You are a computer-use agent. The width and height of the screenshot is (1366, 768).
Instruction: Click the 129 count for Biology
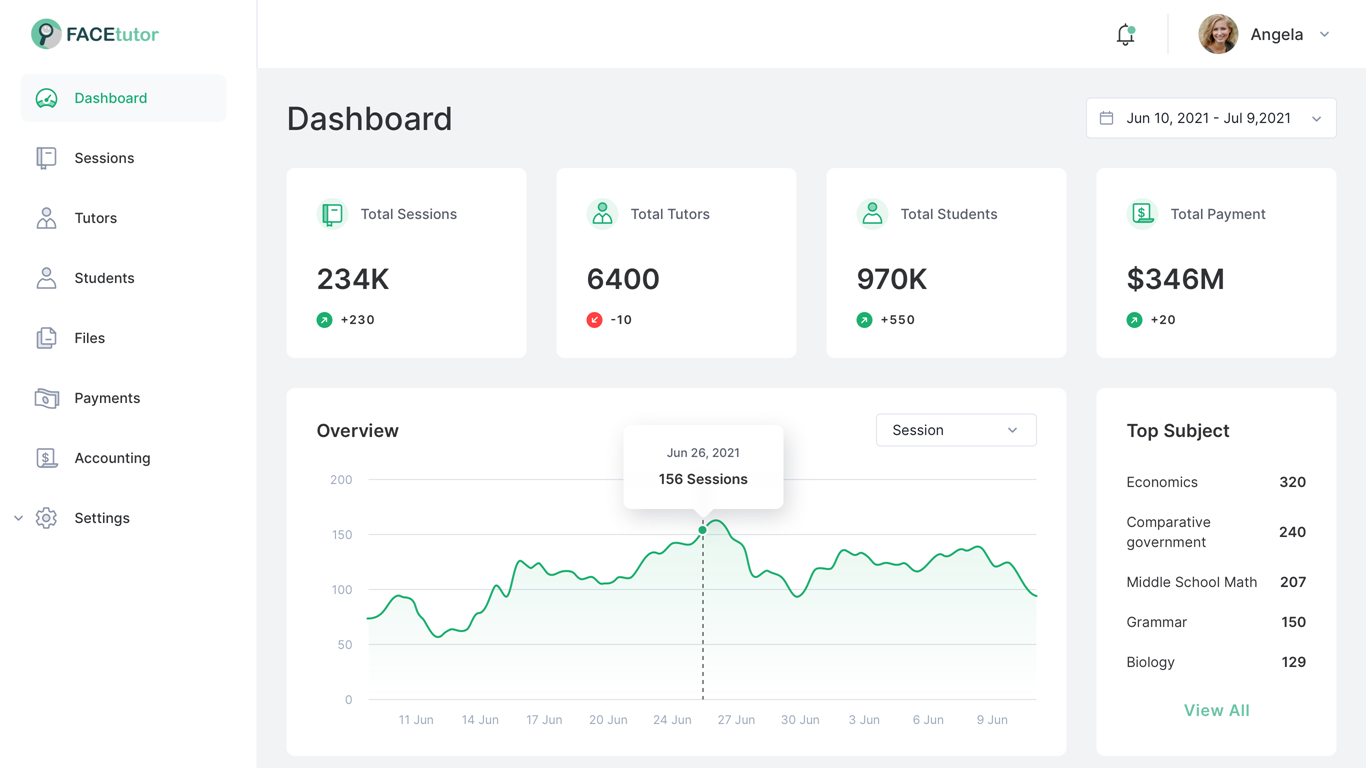1294,662
